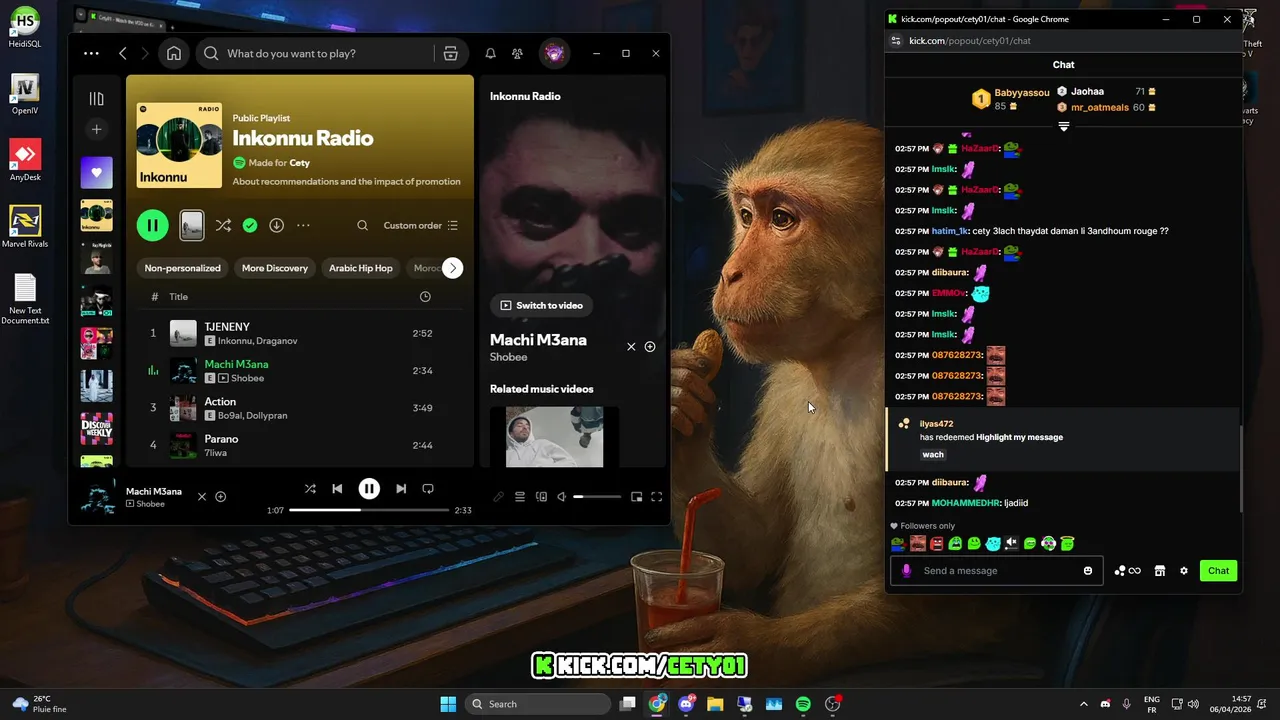
Task: Create new playlist with plus icon
Action: [x=96, y=129]
